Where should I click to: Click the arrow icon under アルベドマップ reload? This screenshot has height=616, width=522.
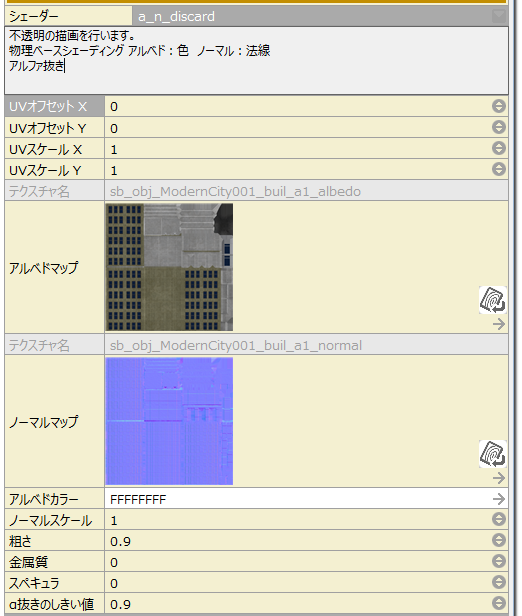tap(499, 324)
